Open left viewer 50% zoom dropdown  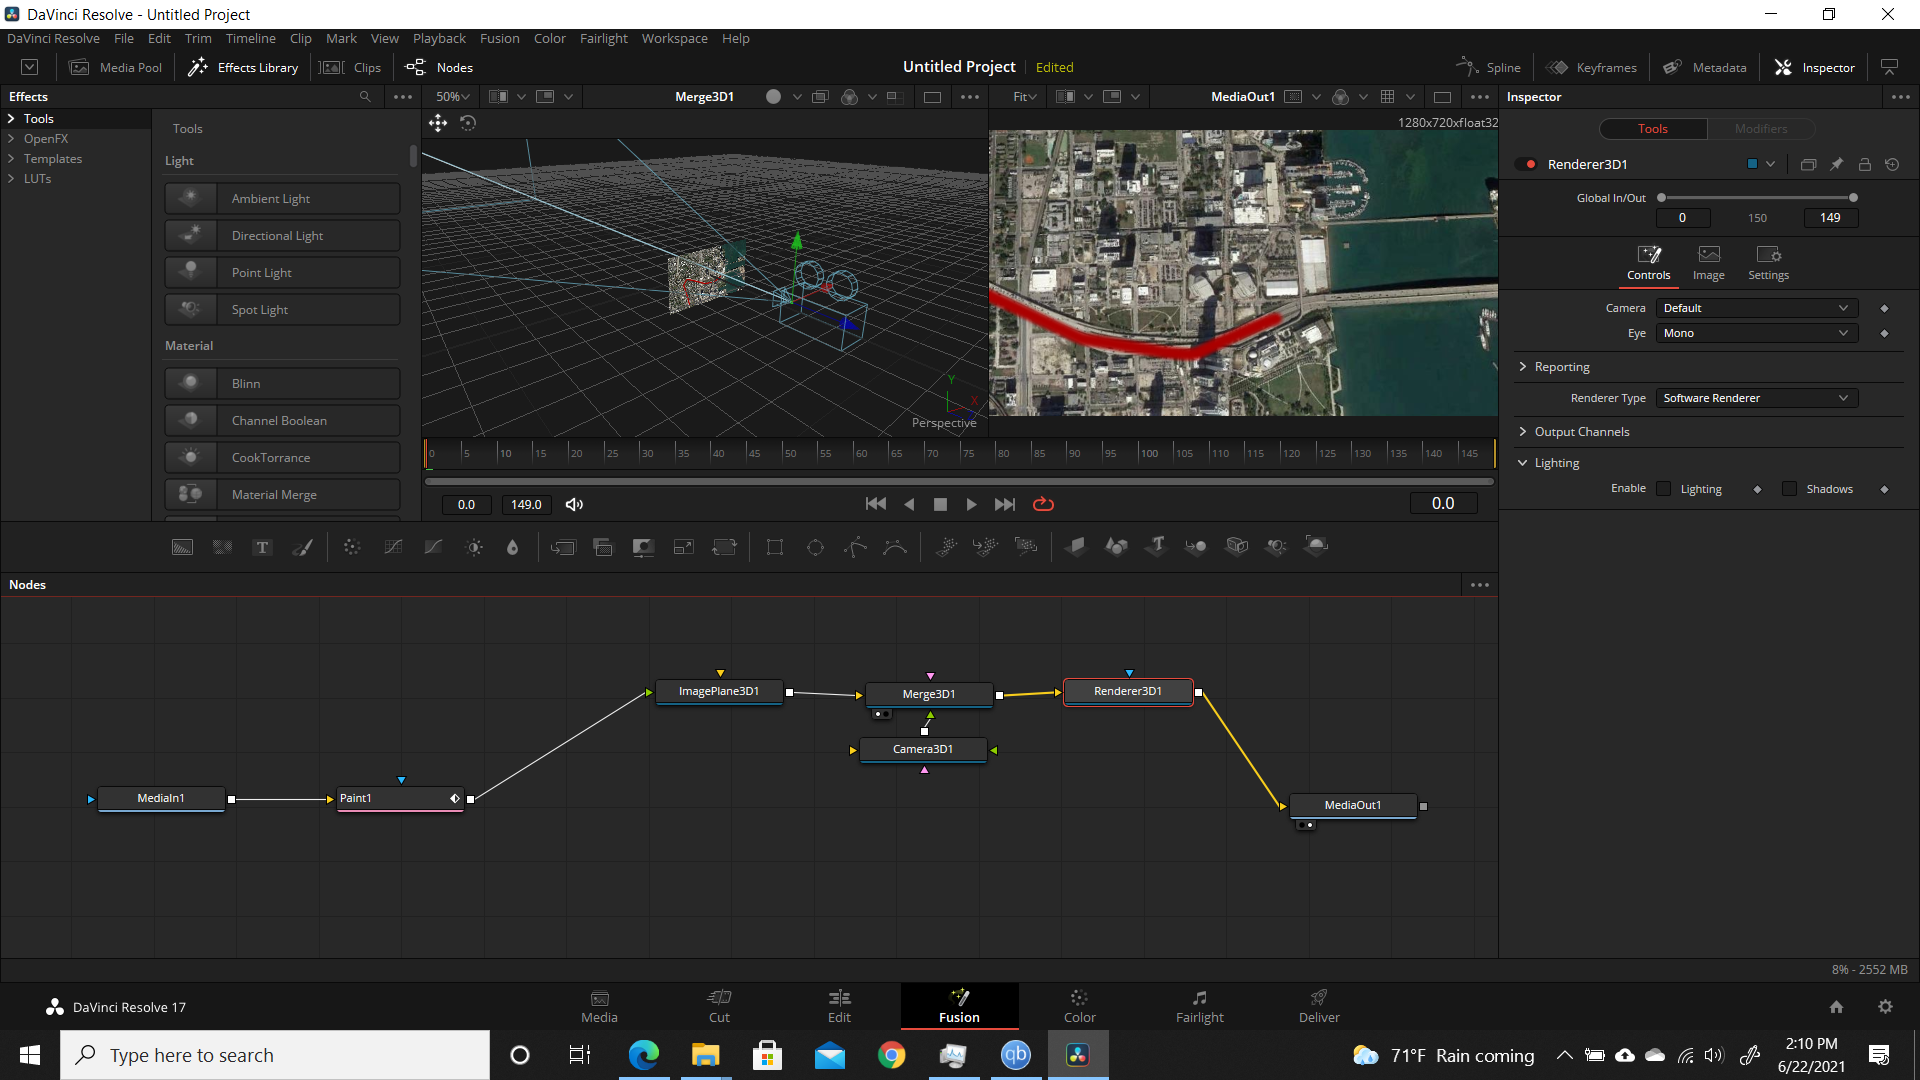tap(452, 97)
